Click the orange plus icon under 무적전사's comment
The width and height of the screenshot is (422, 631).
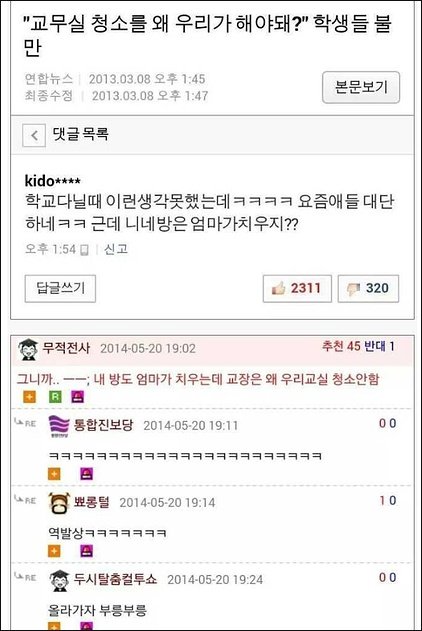point(29,397)
